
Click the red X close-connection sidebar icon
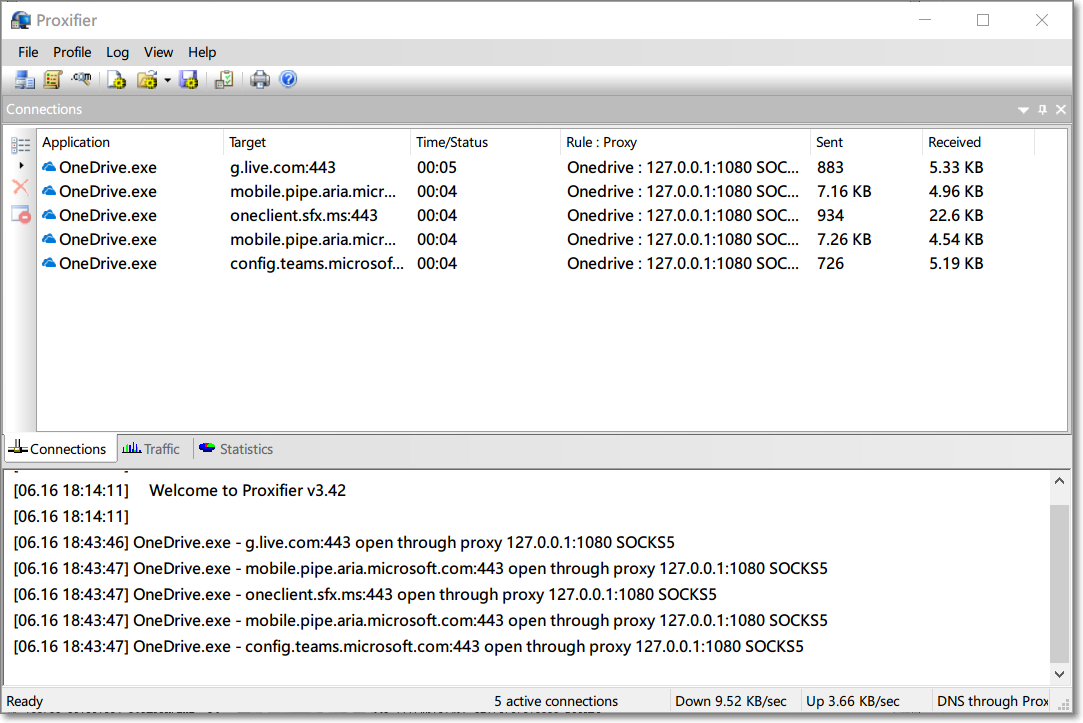21,187
